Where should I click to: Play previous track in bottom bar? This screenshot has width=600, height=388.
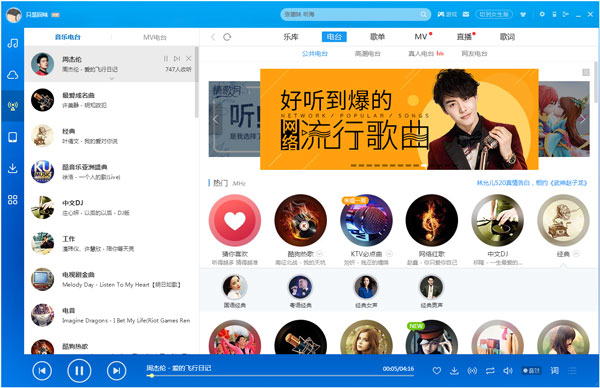pos(42,370)
